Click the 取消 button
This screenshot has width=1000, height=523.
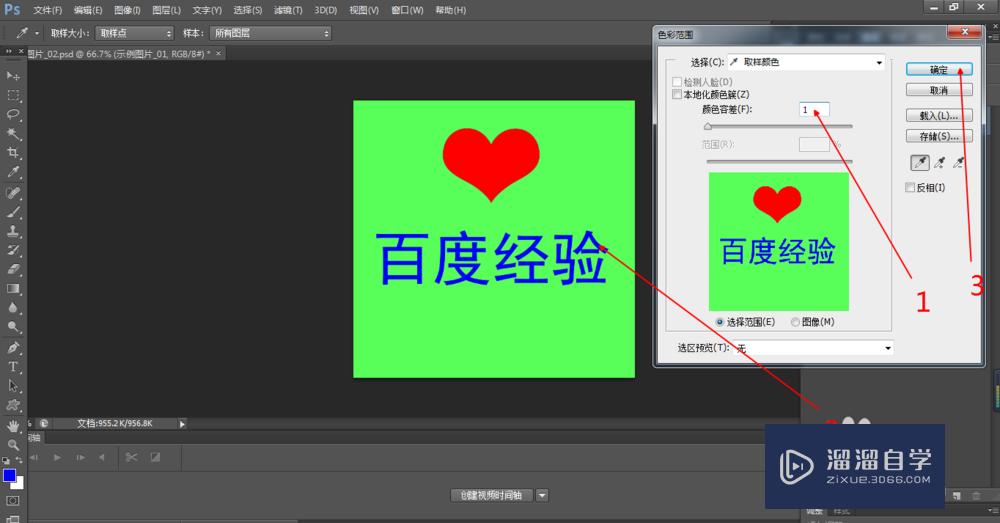click(939, 90)
